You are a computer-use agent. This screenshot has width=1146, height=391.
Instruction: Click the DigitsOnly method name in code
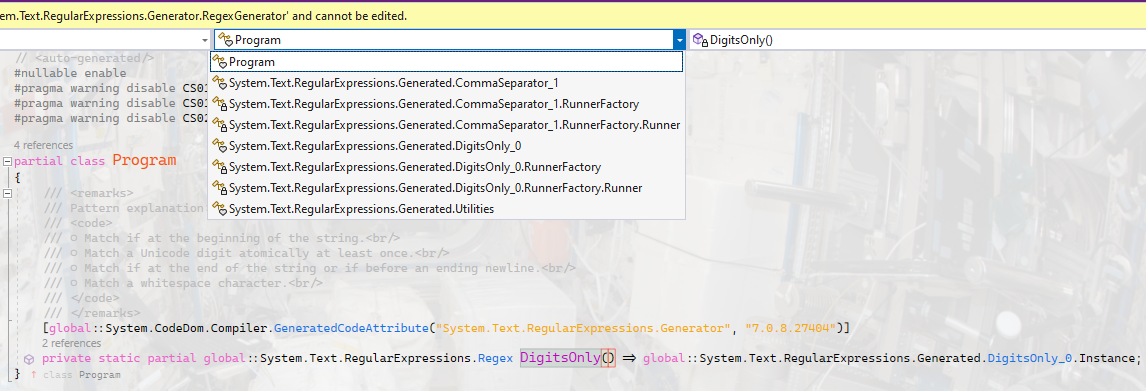(561, 357)
